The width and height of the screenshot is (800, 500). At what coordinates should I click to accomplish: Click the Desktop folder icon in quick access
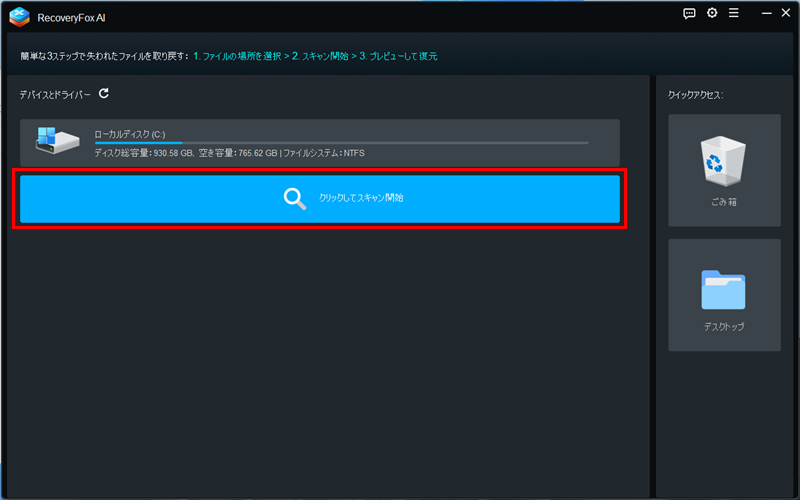pyautogui.click(x=724, y=290)
